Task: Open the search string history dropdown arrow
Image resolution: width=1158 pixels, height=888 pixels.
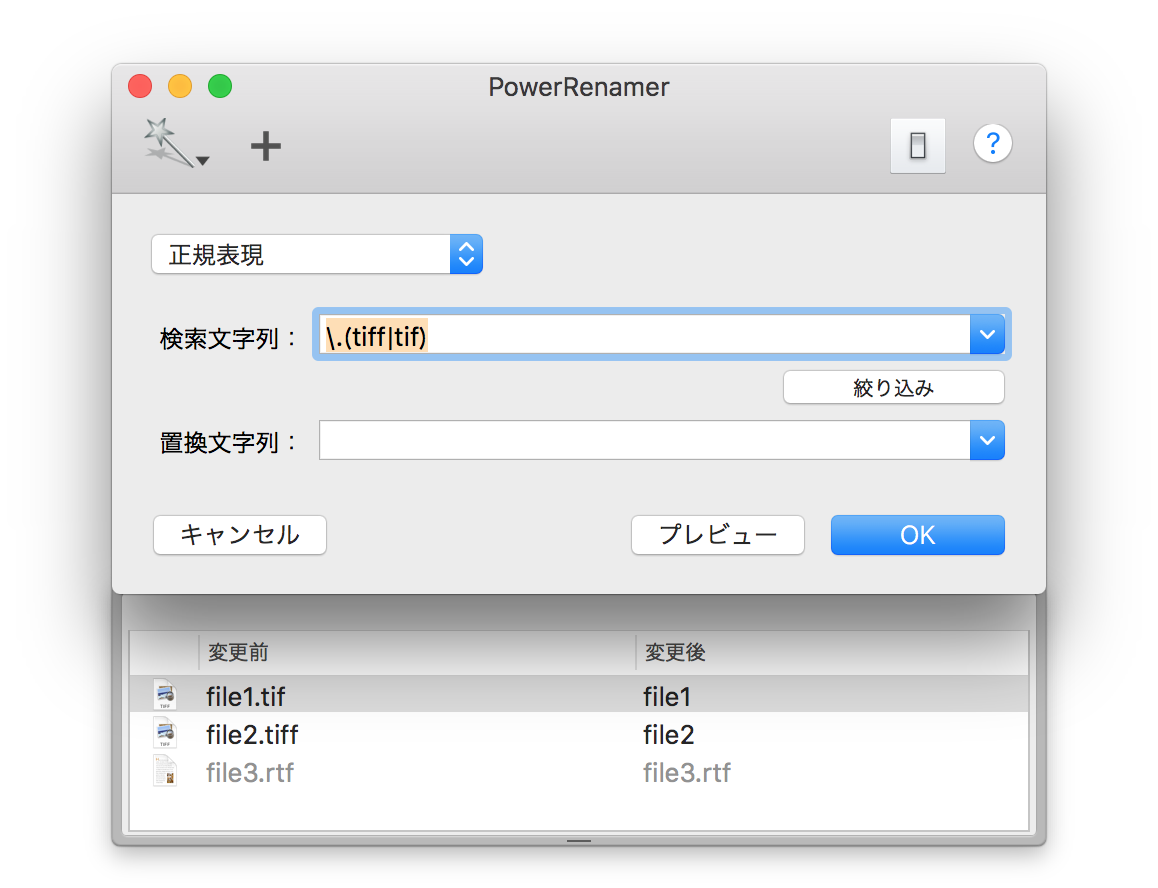Action: pyautogui.click(x=986, y=334)
